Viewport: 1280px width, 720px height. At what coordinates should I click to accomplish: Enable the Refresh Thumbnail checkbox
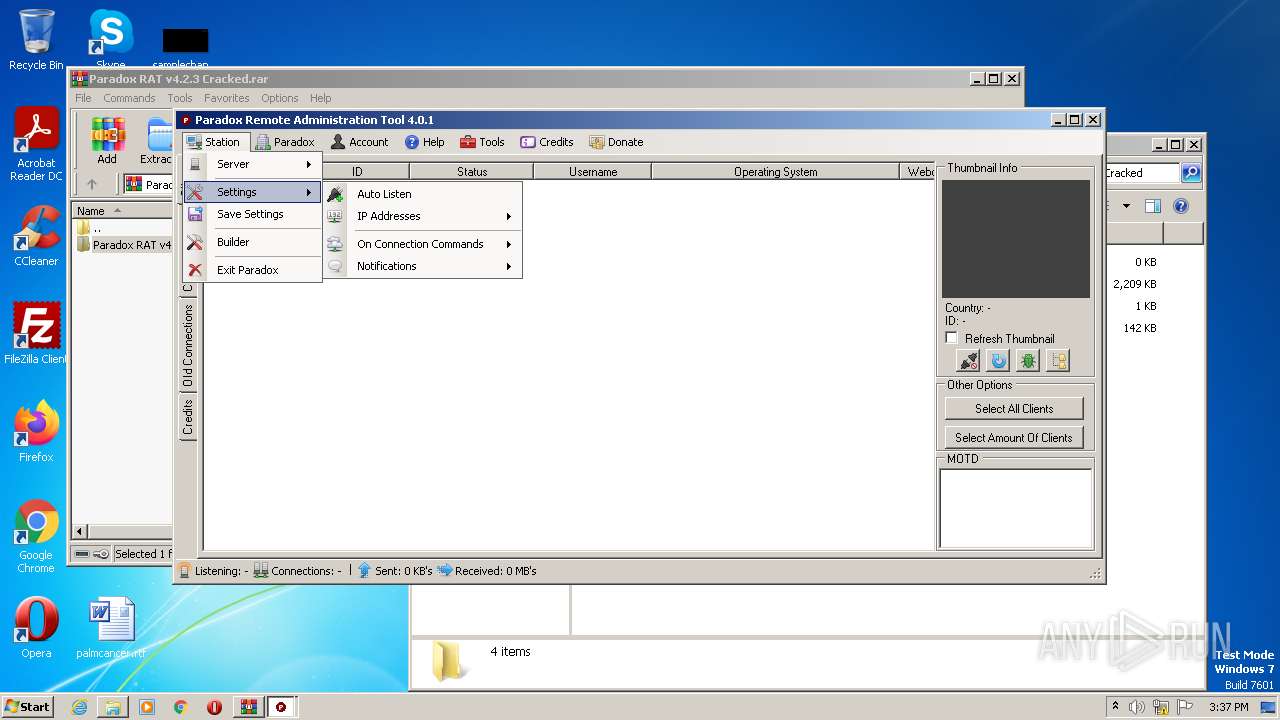coord(952,339)
